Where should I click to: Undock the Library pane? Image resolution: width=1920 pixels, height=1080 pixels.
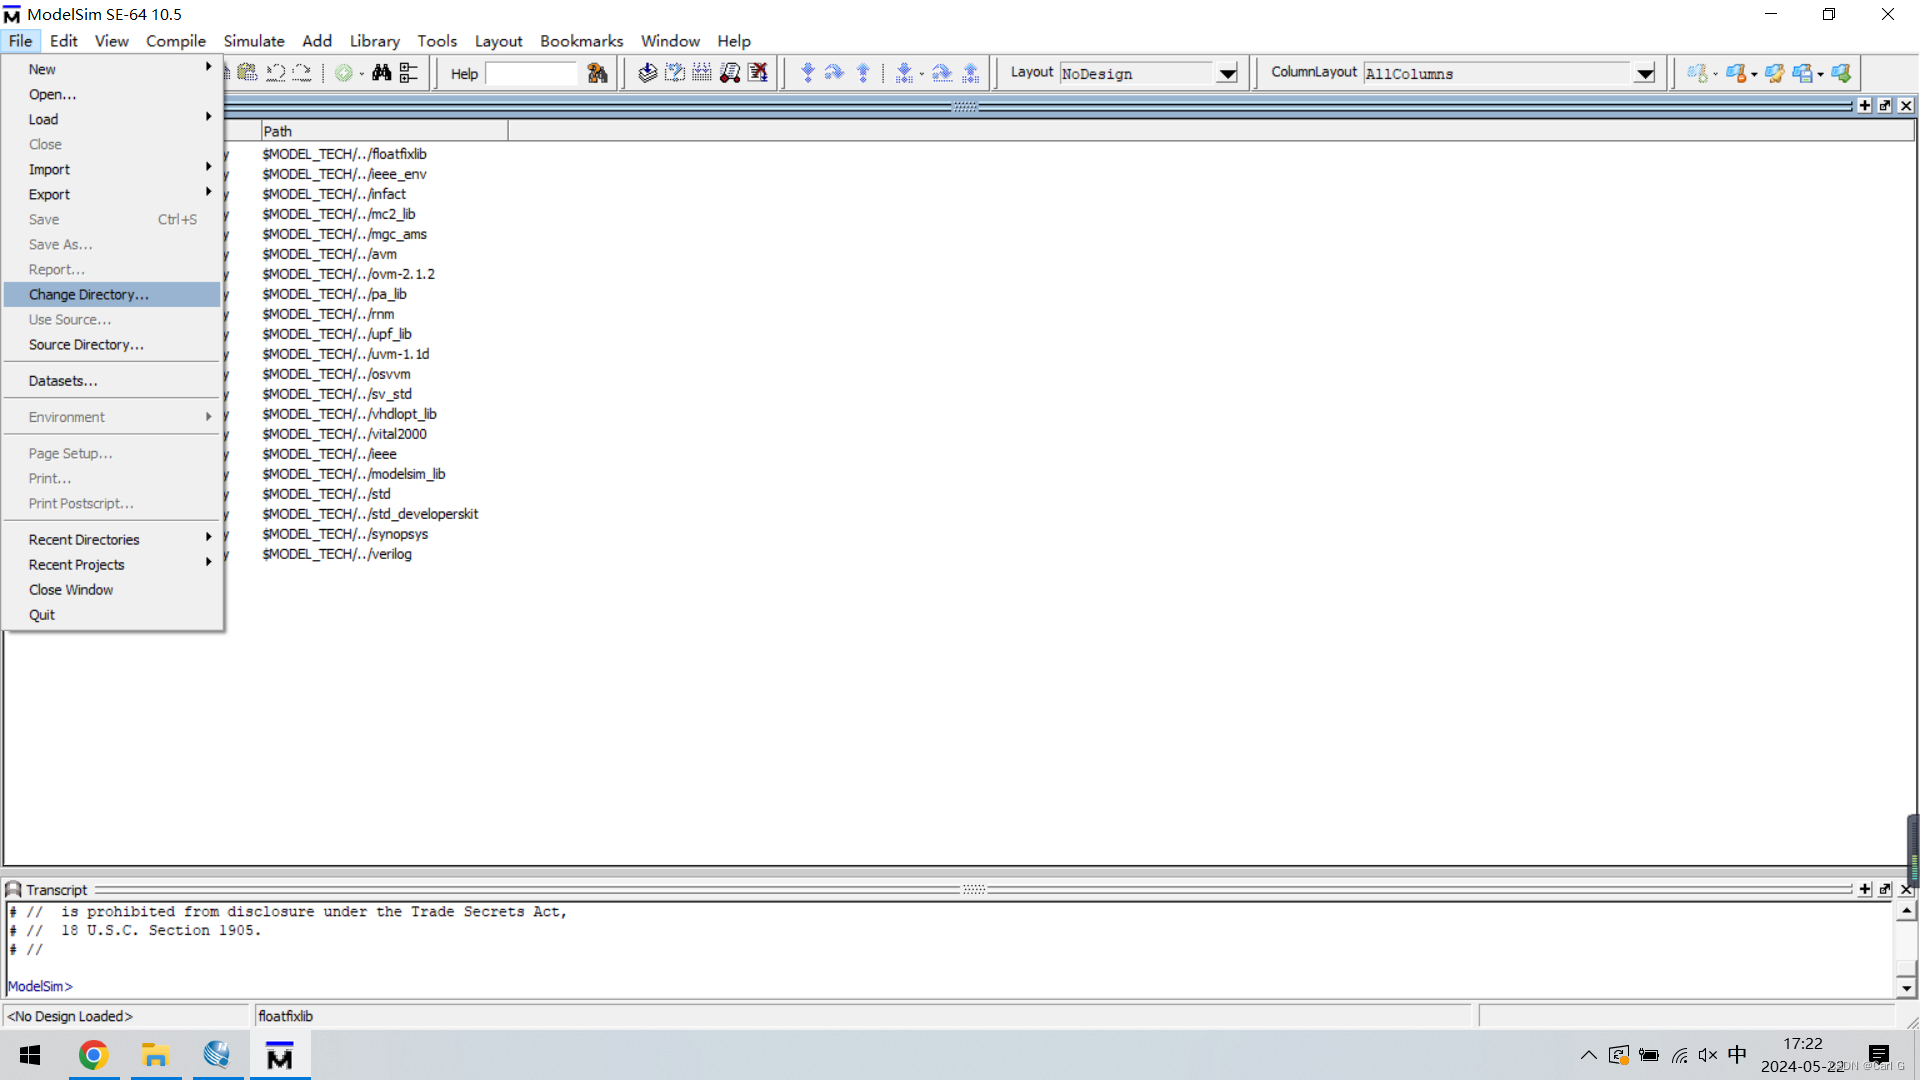pos(1885,105)
